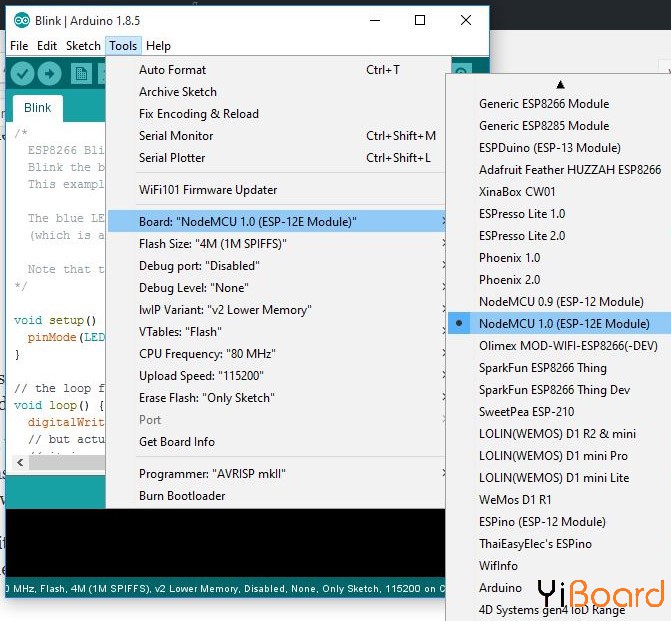Select NodeMCU 0.9 (ESP-12 Module) board

(x=559, y=302)
